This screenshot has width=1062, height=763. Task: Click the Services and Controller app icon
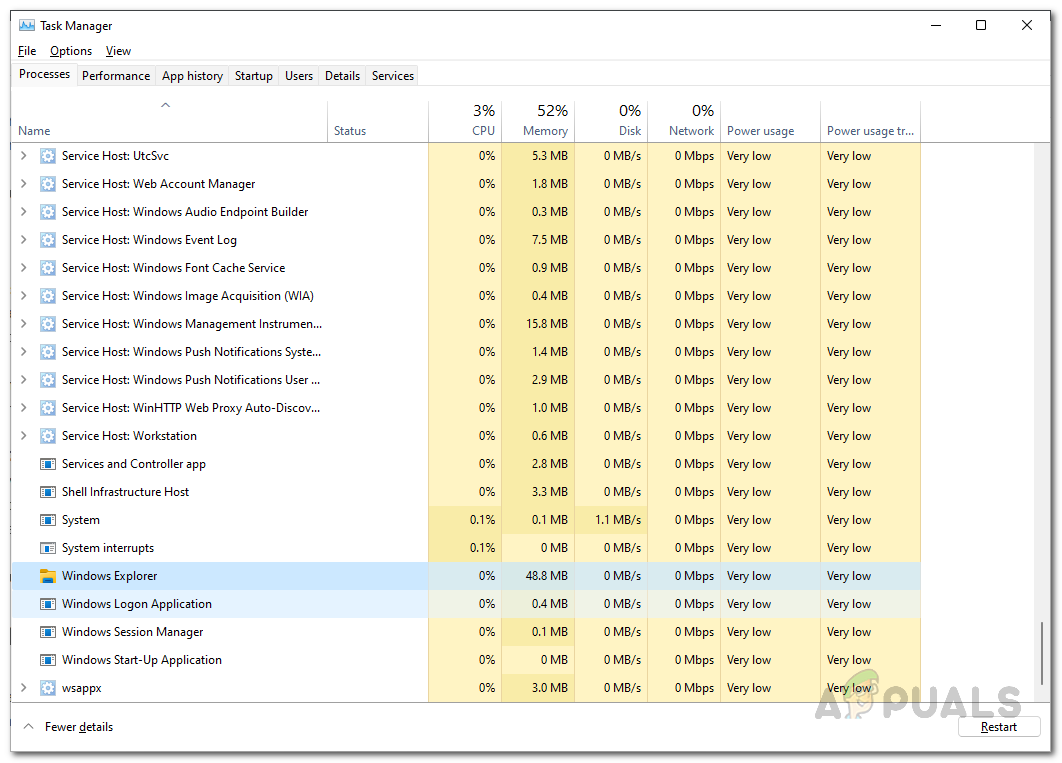point(48,464)
